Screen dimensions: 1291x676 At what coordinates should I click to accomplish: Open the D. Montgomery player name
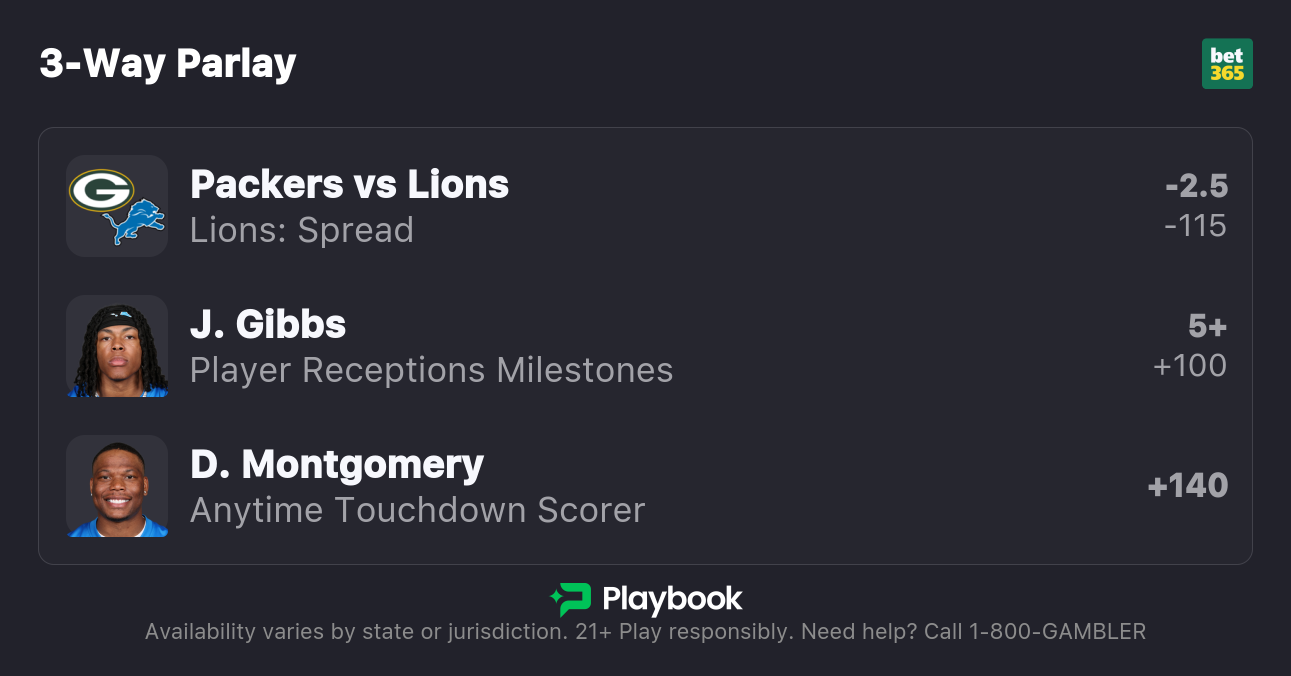coord(337,464)
